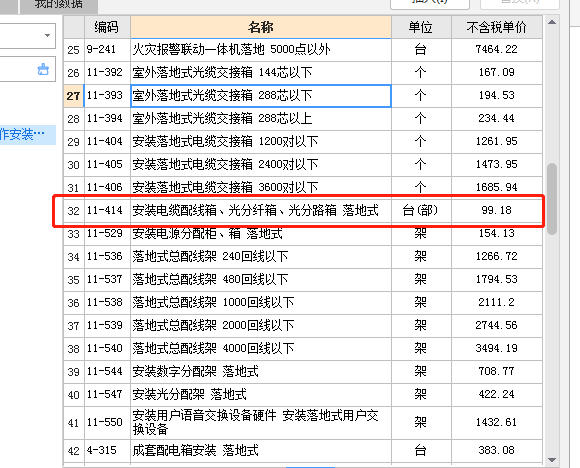Select code 11-537 cell
580x468 pixels.
(107, 279)
